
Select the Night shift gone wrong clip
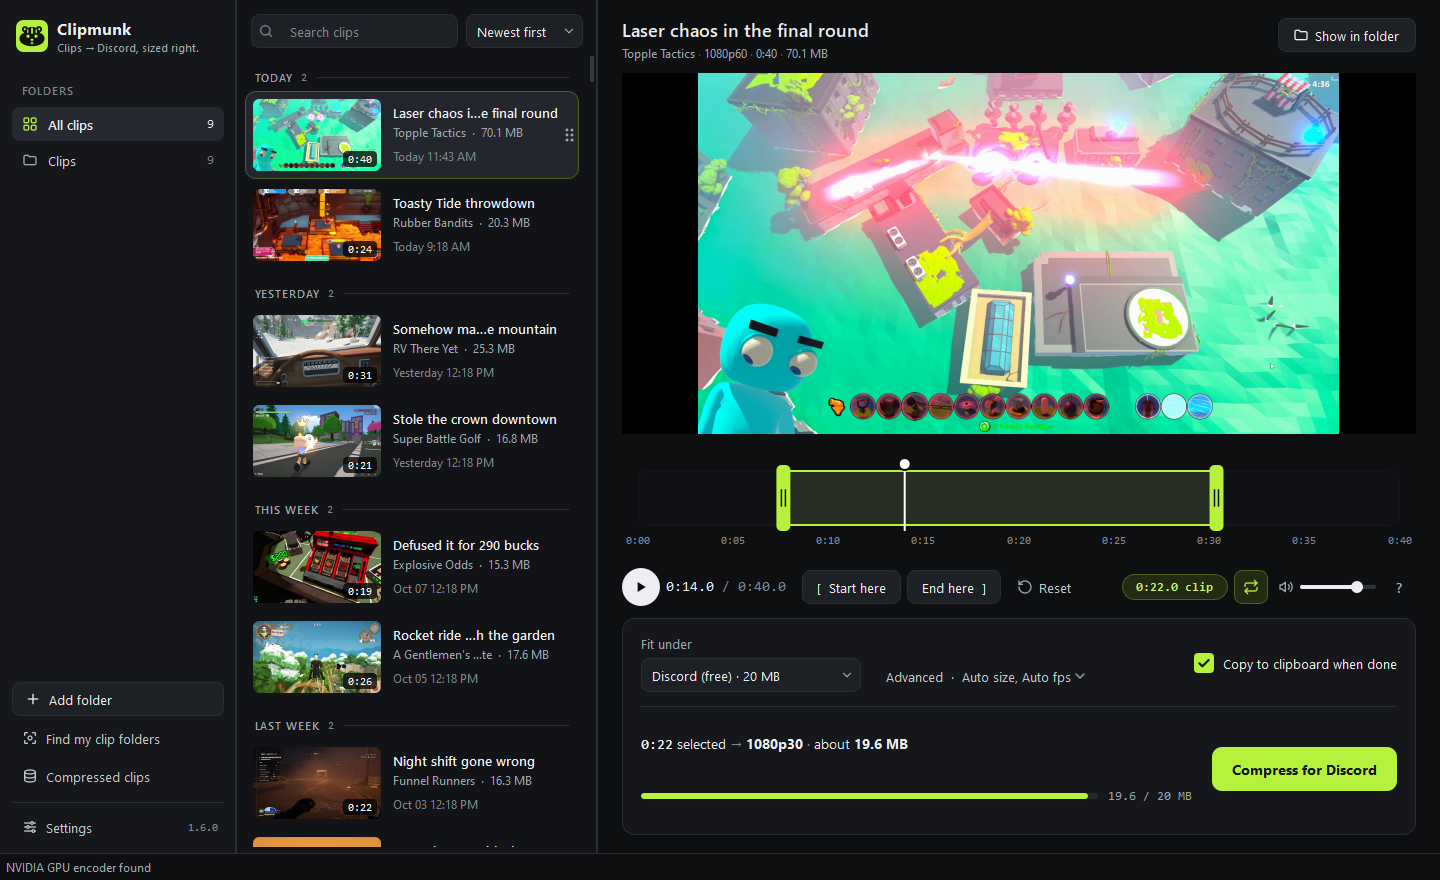pyautogui.click(x=412, y=783)
